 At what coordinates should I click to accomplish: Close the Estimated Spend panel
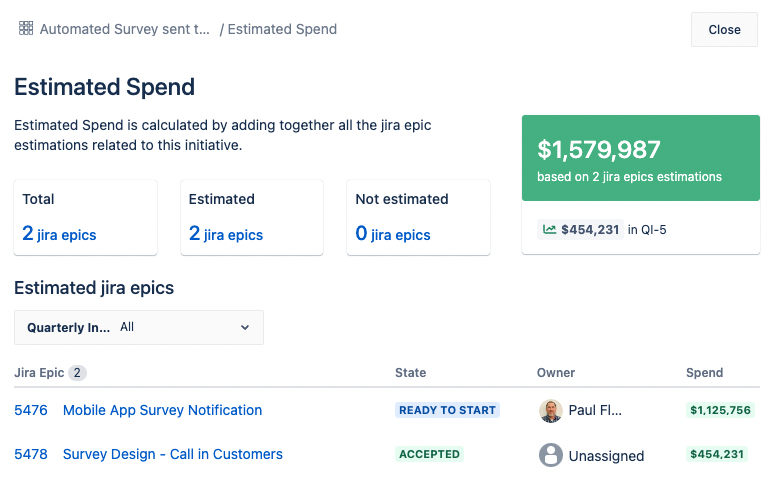coord(724,29)
